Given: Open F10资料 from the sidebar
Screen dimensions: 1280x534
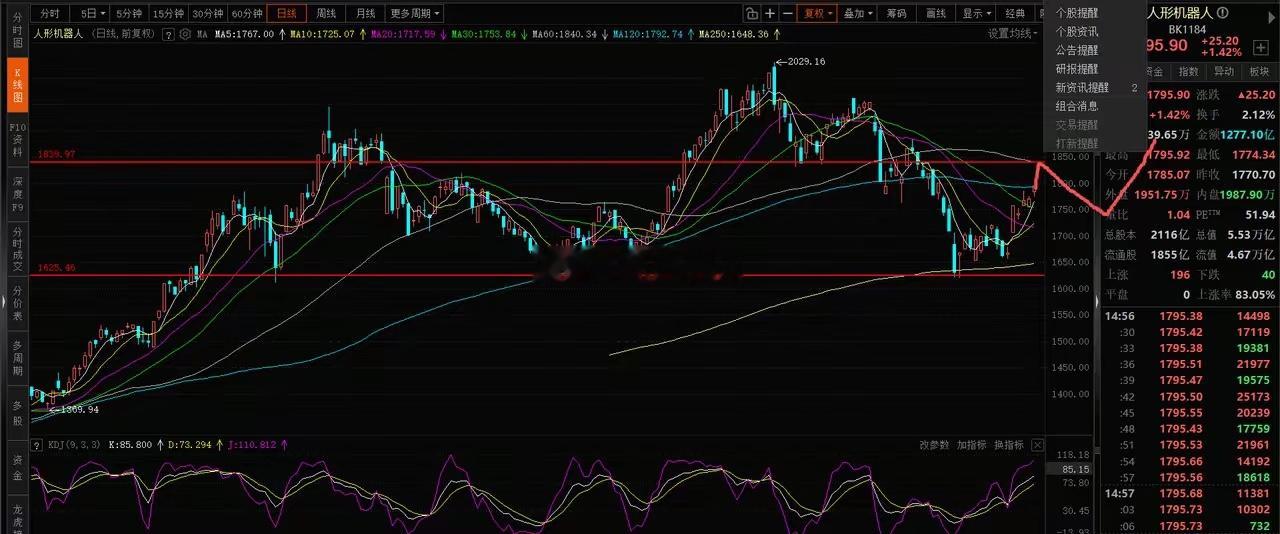Looking at the screenshot, I should [17, 141].
